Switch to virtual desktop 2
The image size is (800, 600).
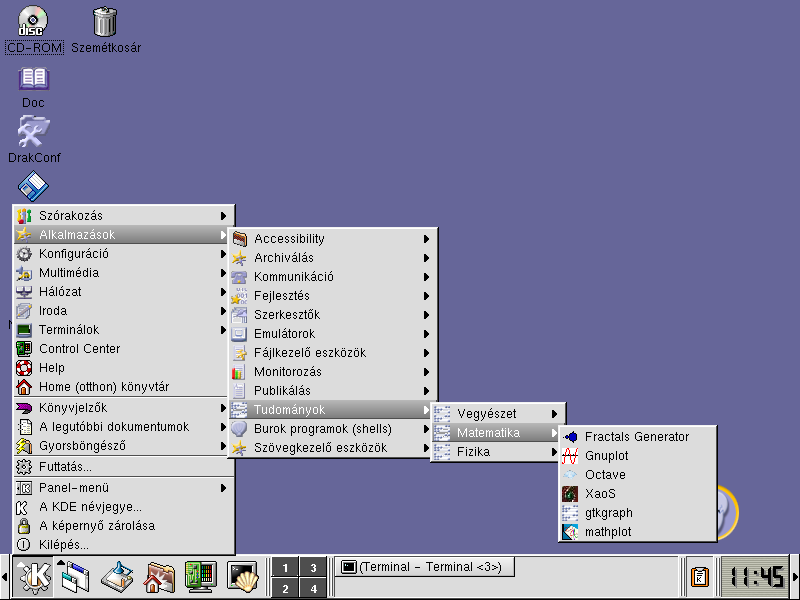(285, 589)
